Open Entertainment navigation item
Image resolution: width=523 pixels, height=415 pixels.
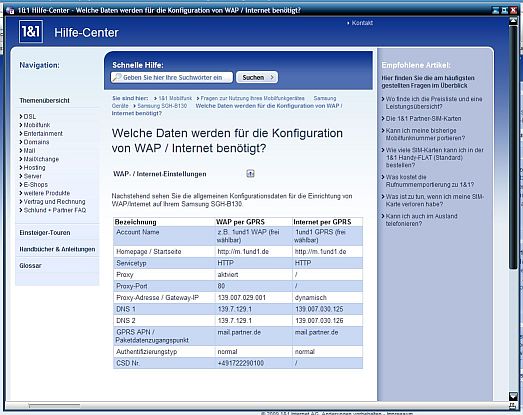[x=43, y=133]
